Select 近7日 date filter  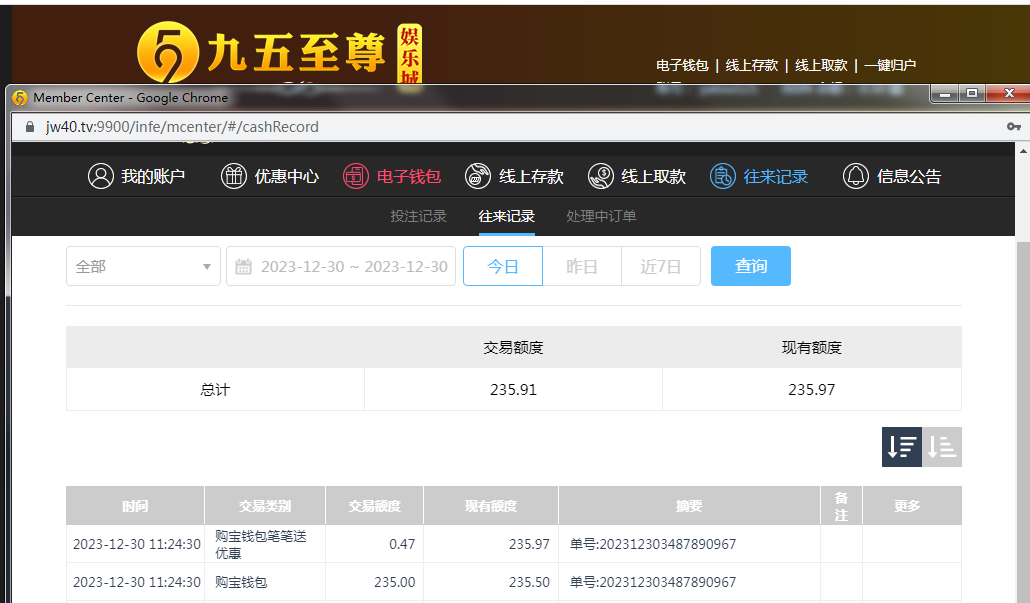pyautogui.click(x=661, y=266)
